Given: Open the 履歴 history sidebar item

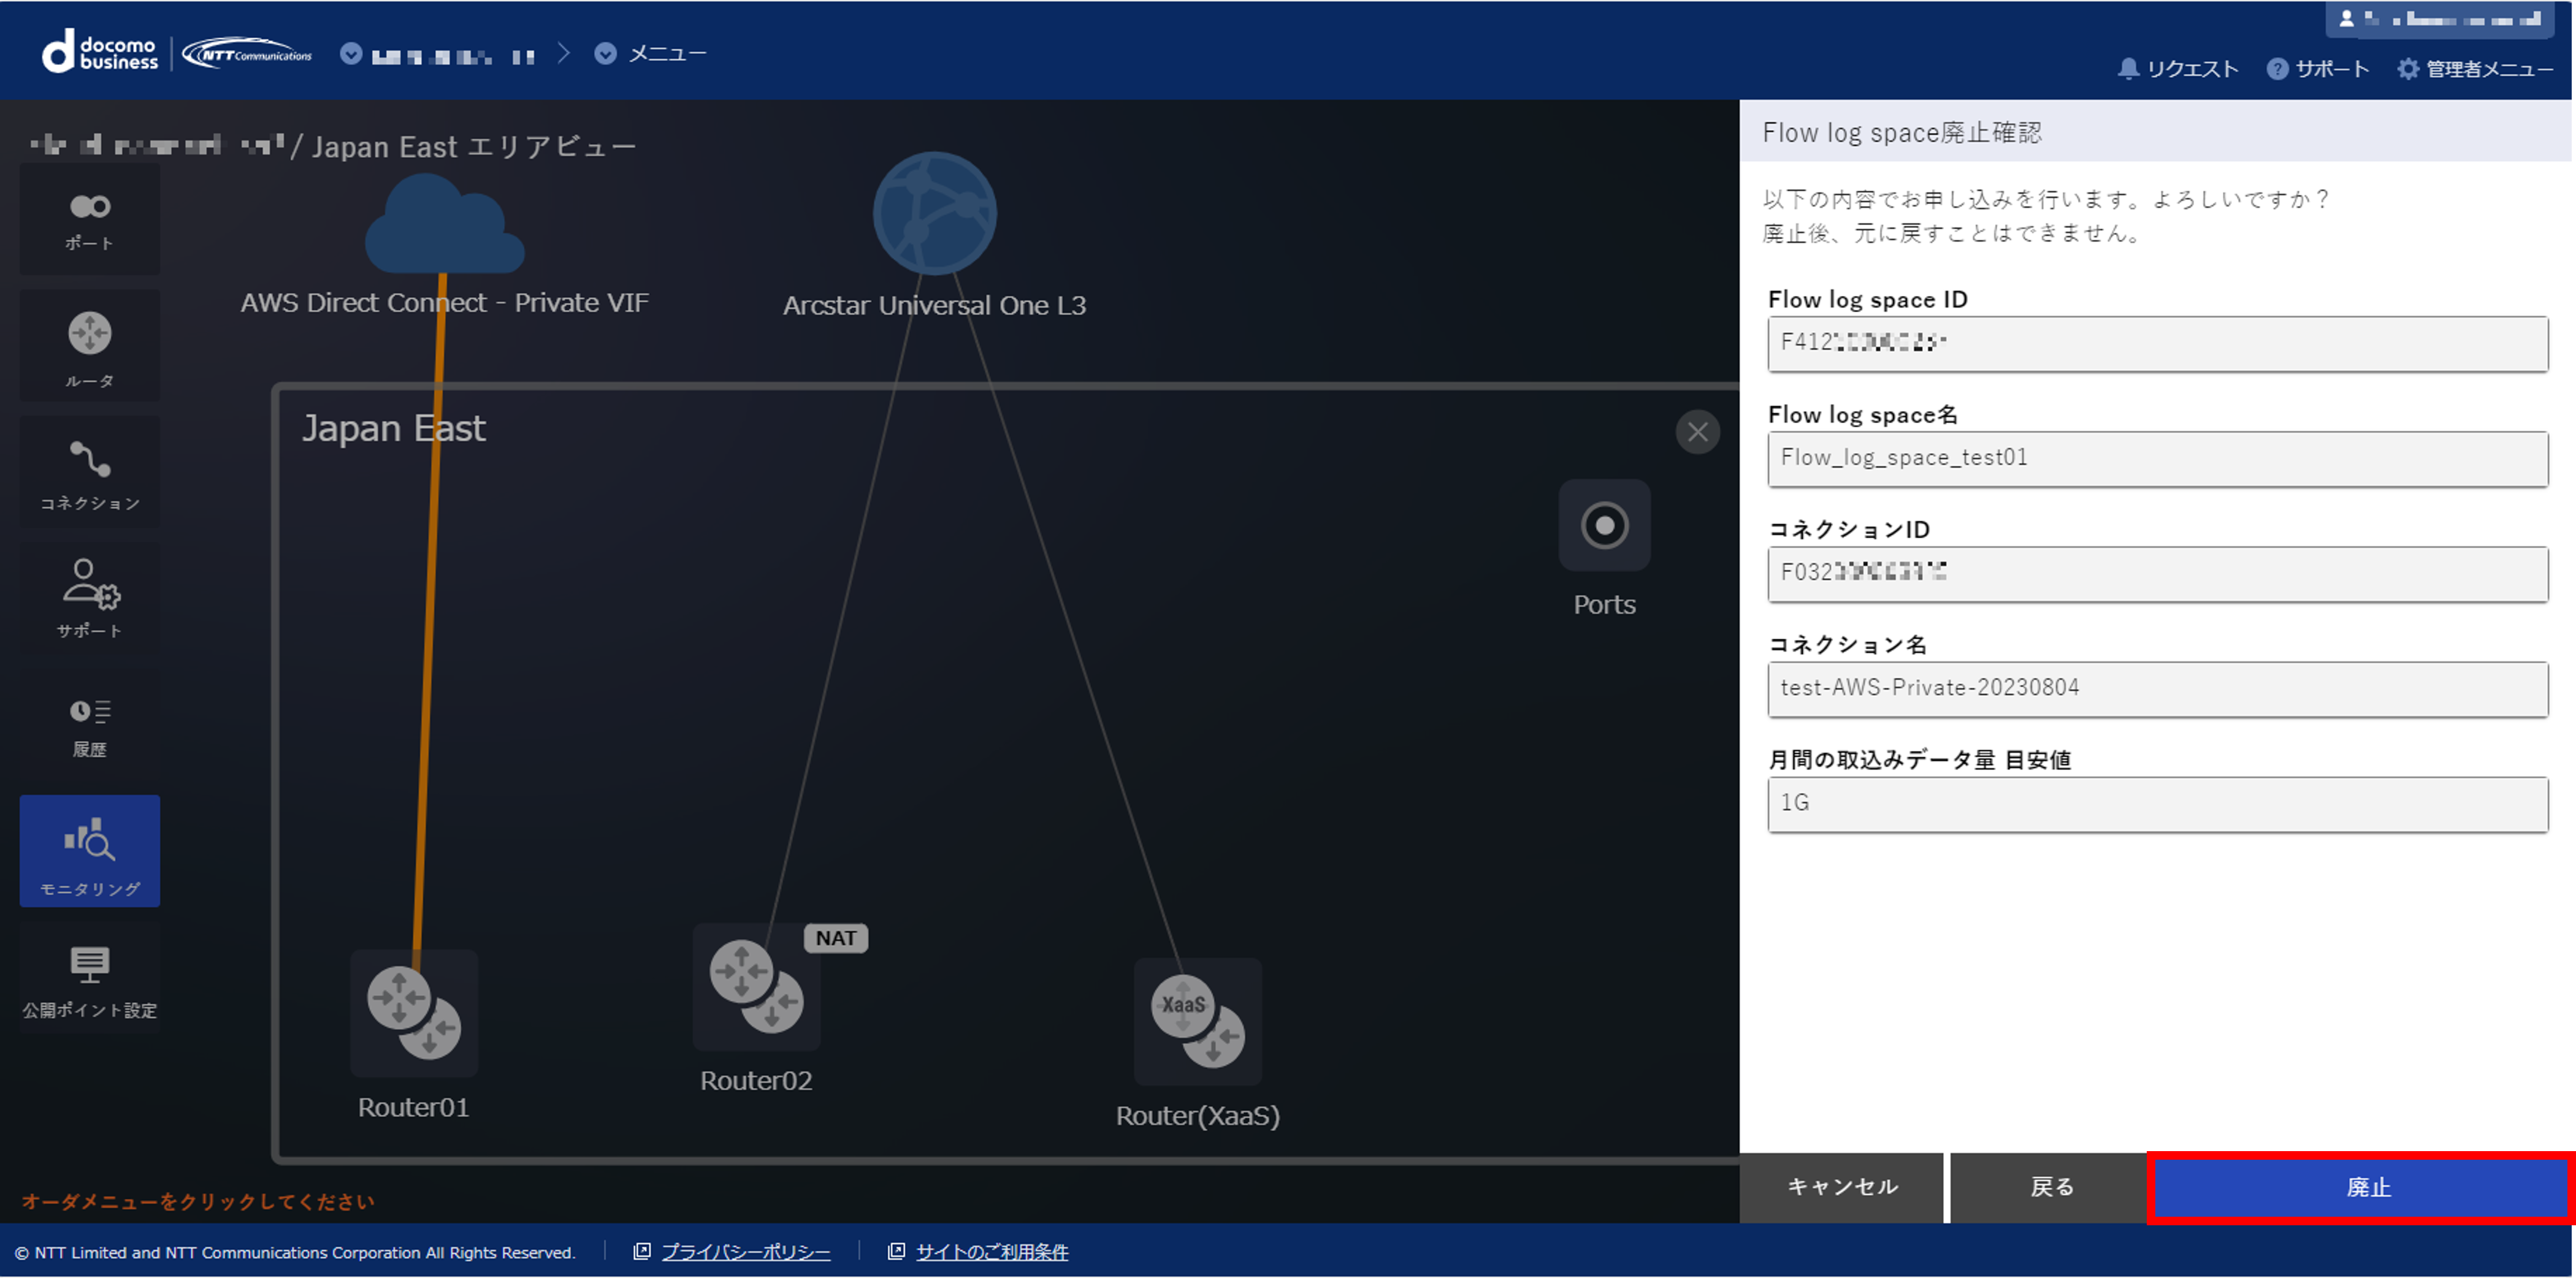Looking at the screenshot, I should click(x=90, y=726).
